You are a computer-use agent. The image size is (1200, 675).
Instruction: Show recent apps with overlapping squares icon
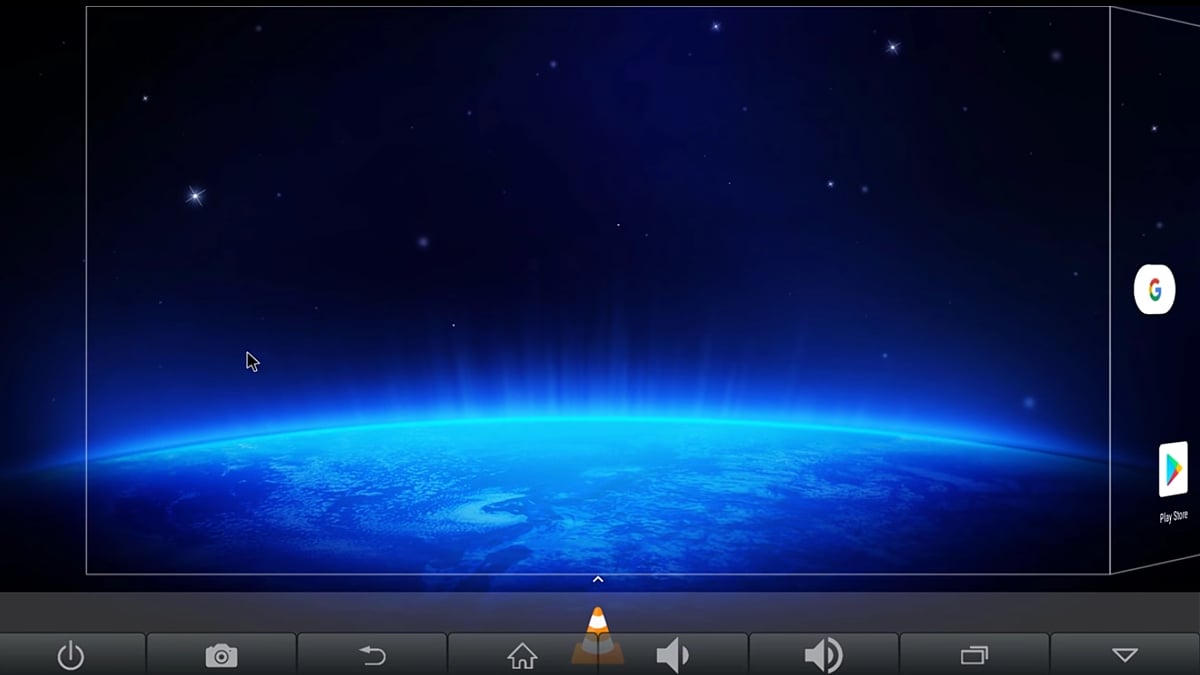coord(974,656)
